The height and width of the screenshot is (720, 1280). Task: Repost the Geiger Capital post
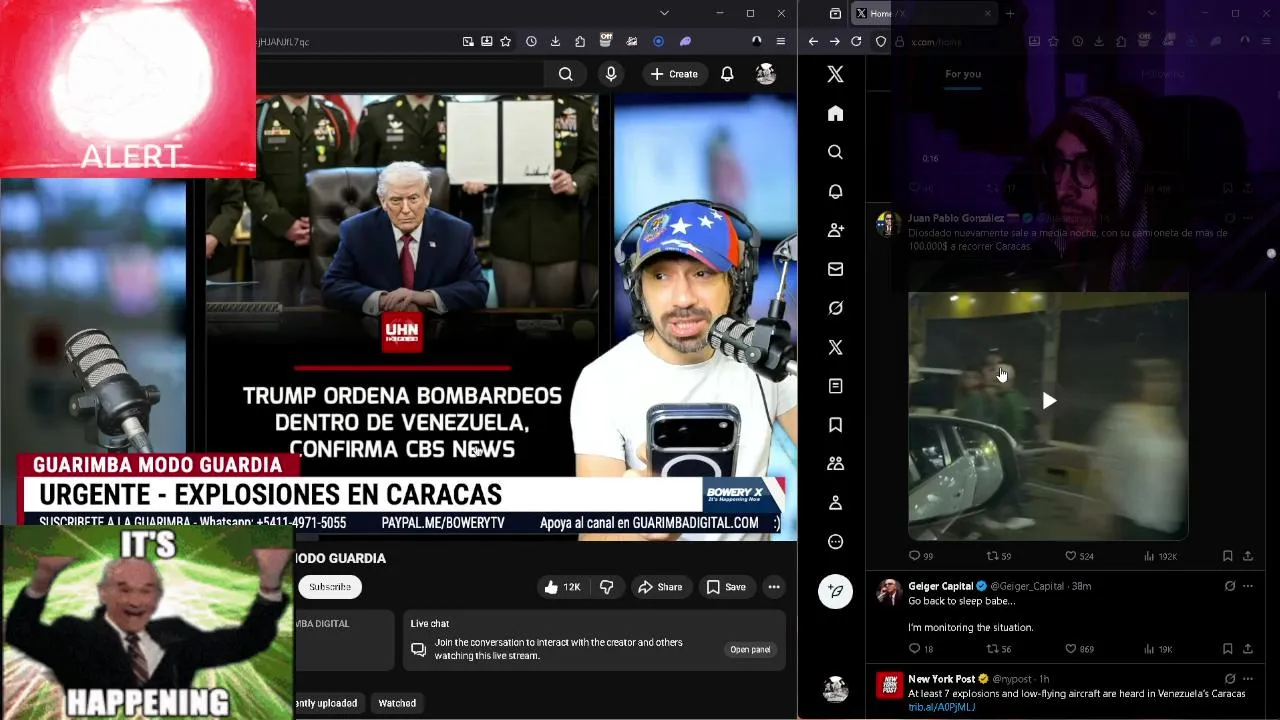999,649
